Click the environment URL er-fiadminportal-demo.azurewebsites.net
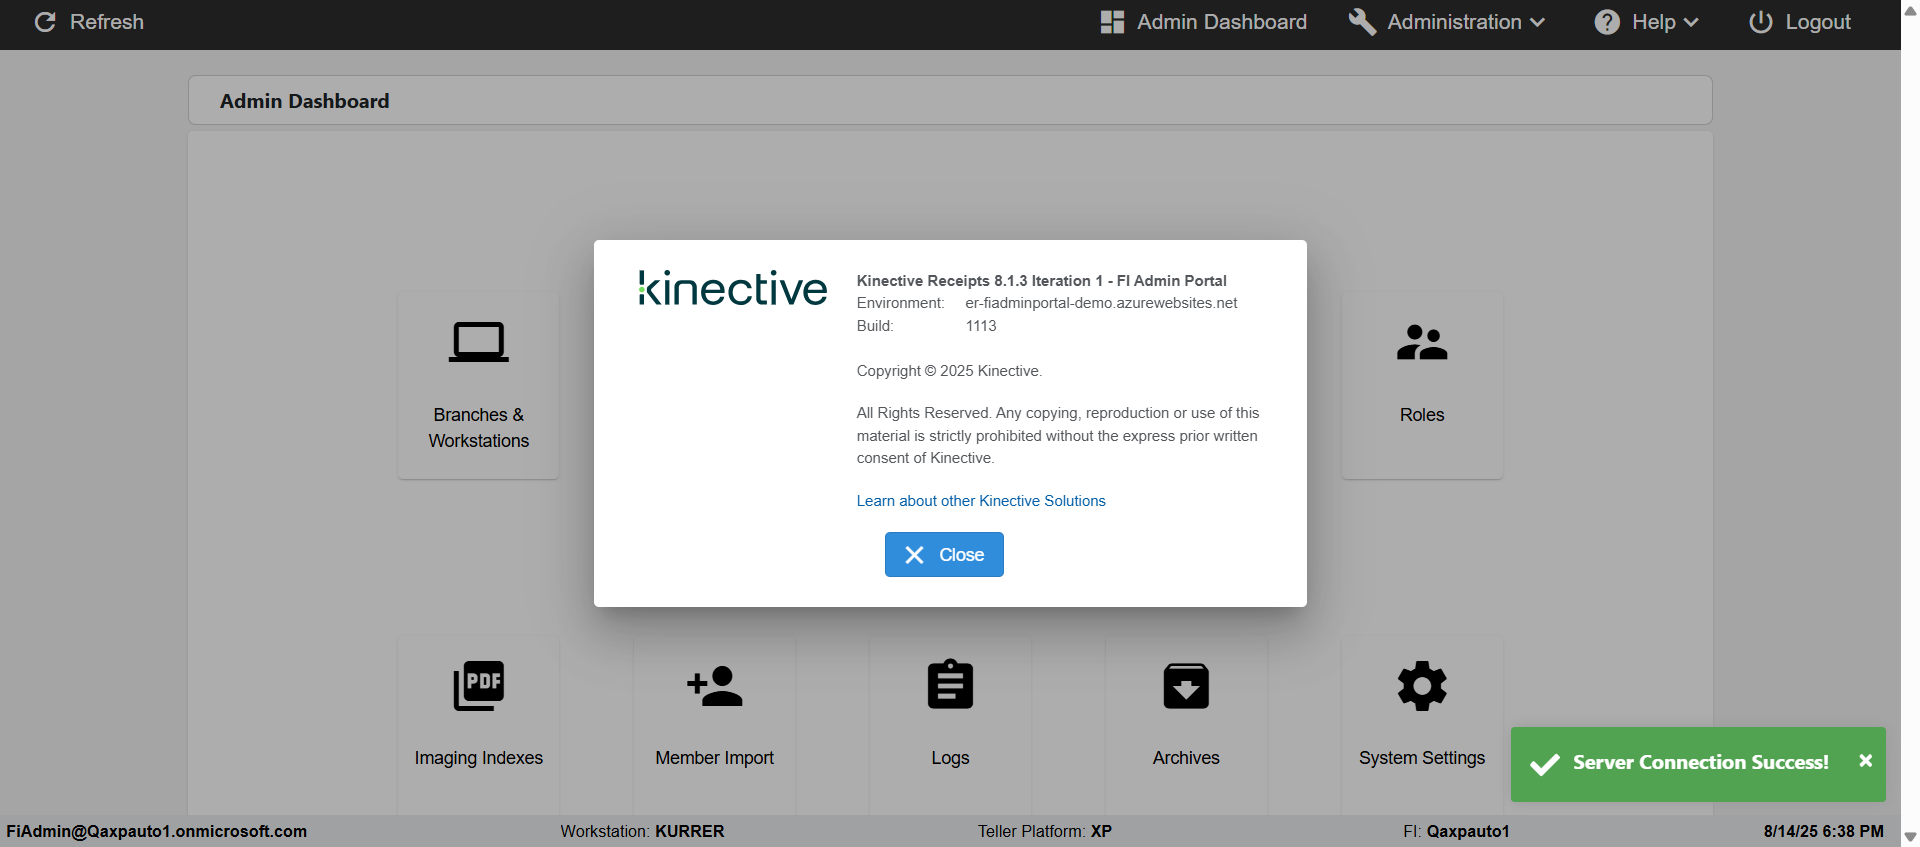Image resolution: width=1920 pixels, height=847 pixels. tap(1101, 303)
